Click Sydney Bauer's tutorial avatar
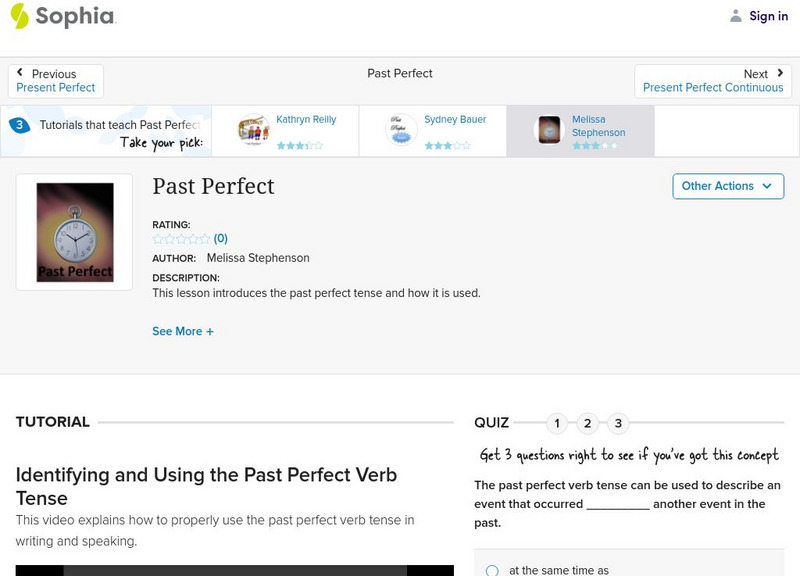Viewport: 800px width, 576px height. point(402,130)
